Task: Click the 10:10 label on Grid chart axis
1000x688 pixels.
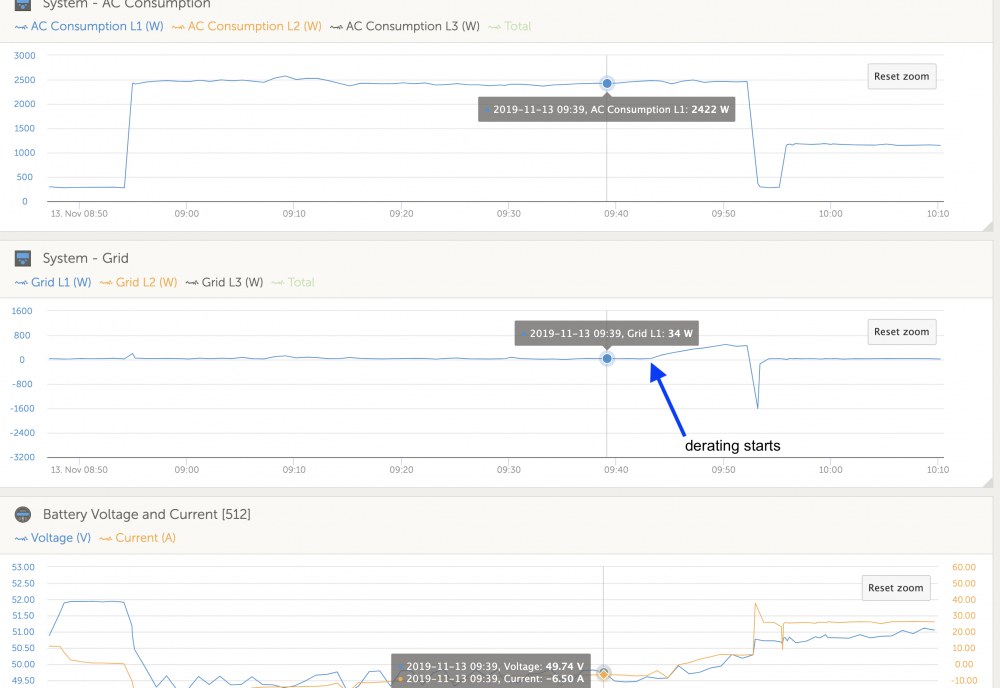Action: point(938,470)
